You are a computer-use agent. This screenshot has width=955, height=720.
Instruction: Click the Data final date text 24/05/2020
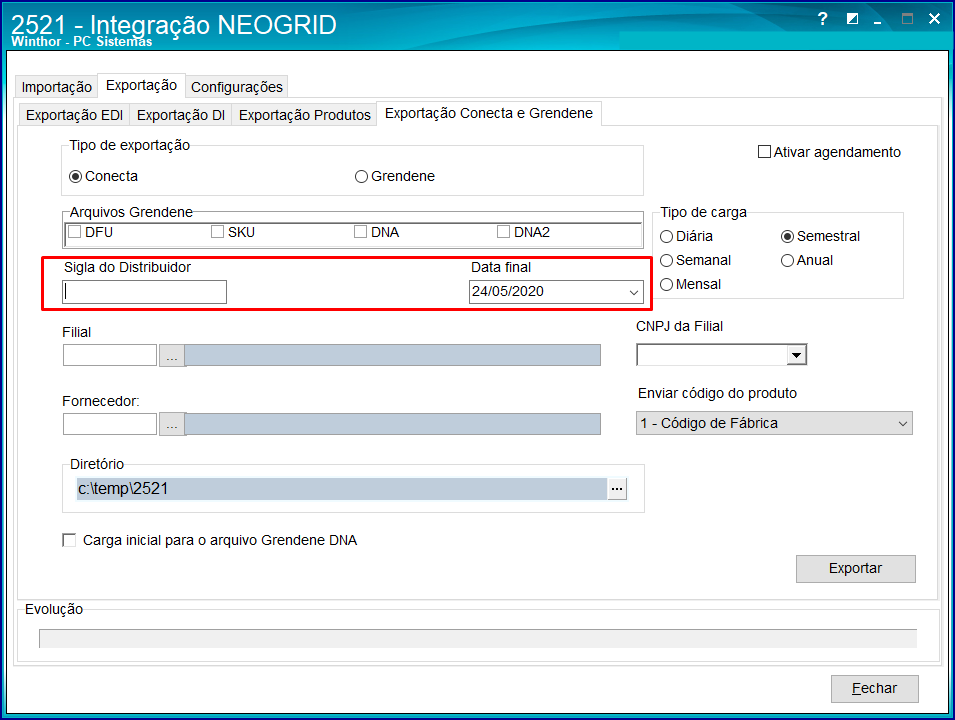(508, 292)
